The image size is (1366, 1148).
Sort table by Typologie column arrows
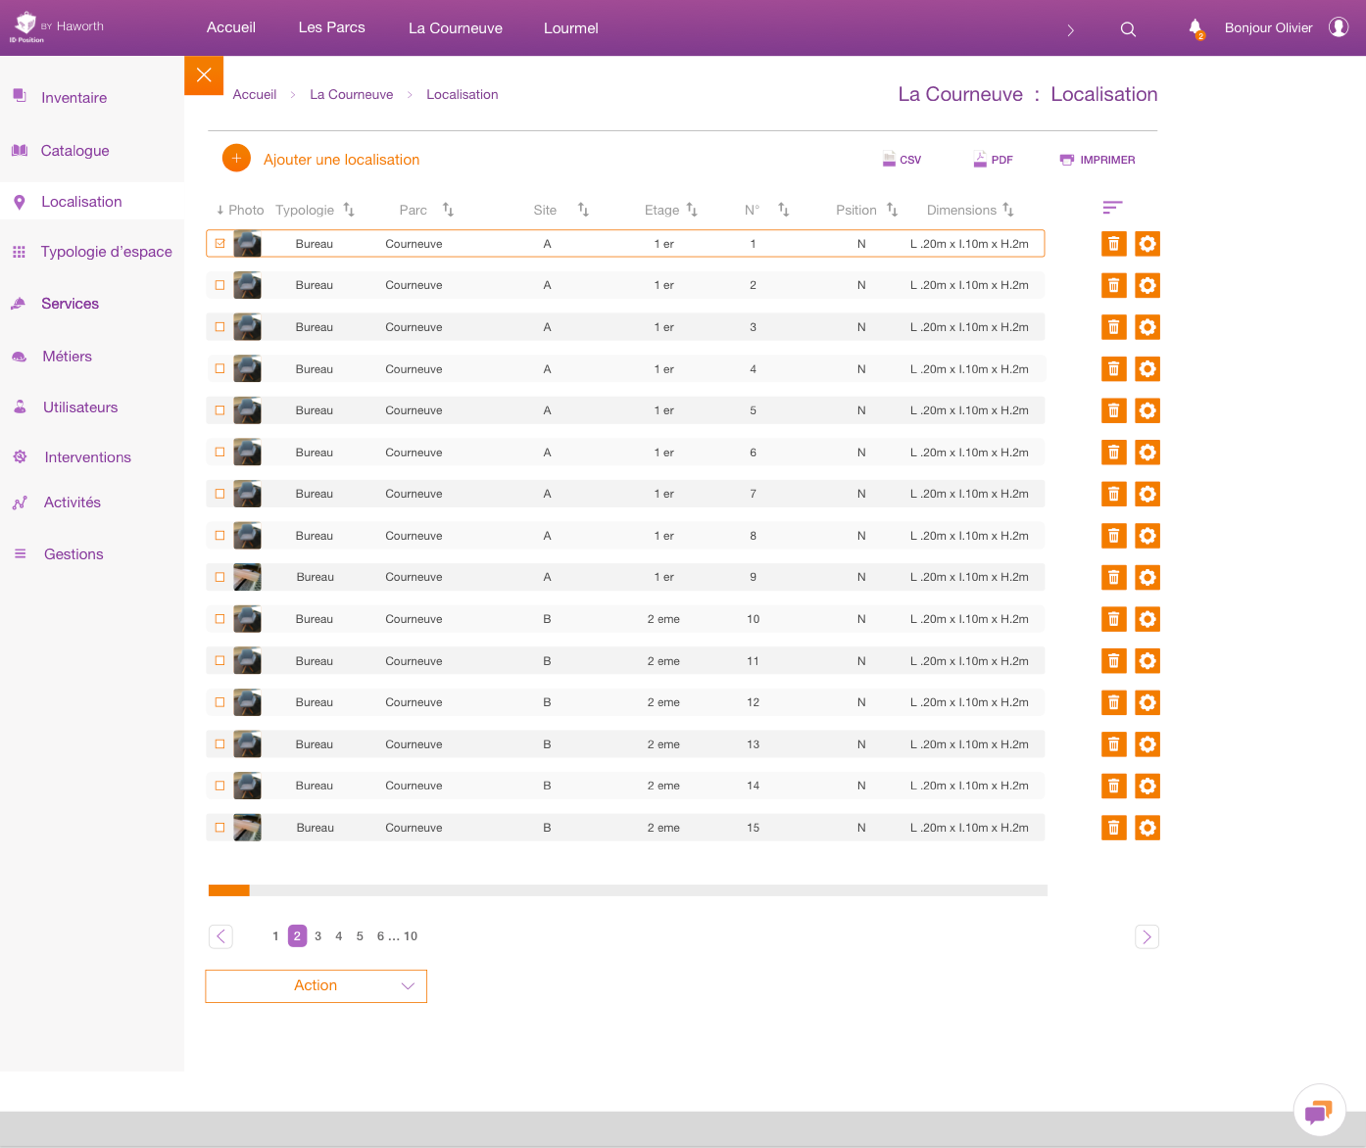pos(349,210)
